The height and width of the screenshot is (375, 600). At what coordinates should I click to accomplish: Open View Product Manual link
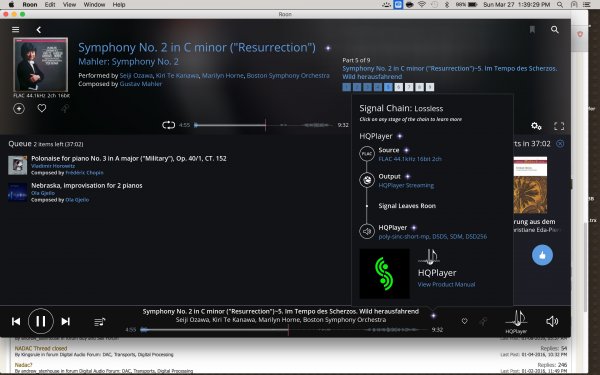tap(446, 284)
